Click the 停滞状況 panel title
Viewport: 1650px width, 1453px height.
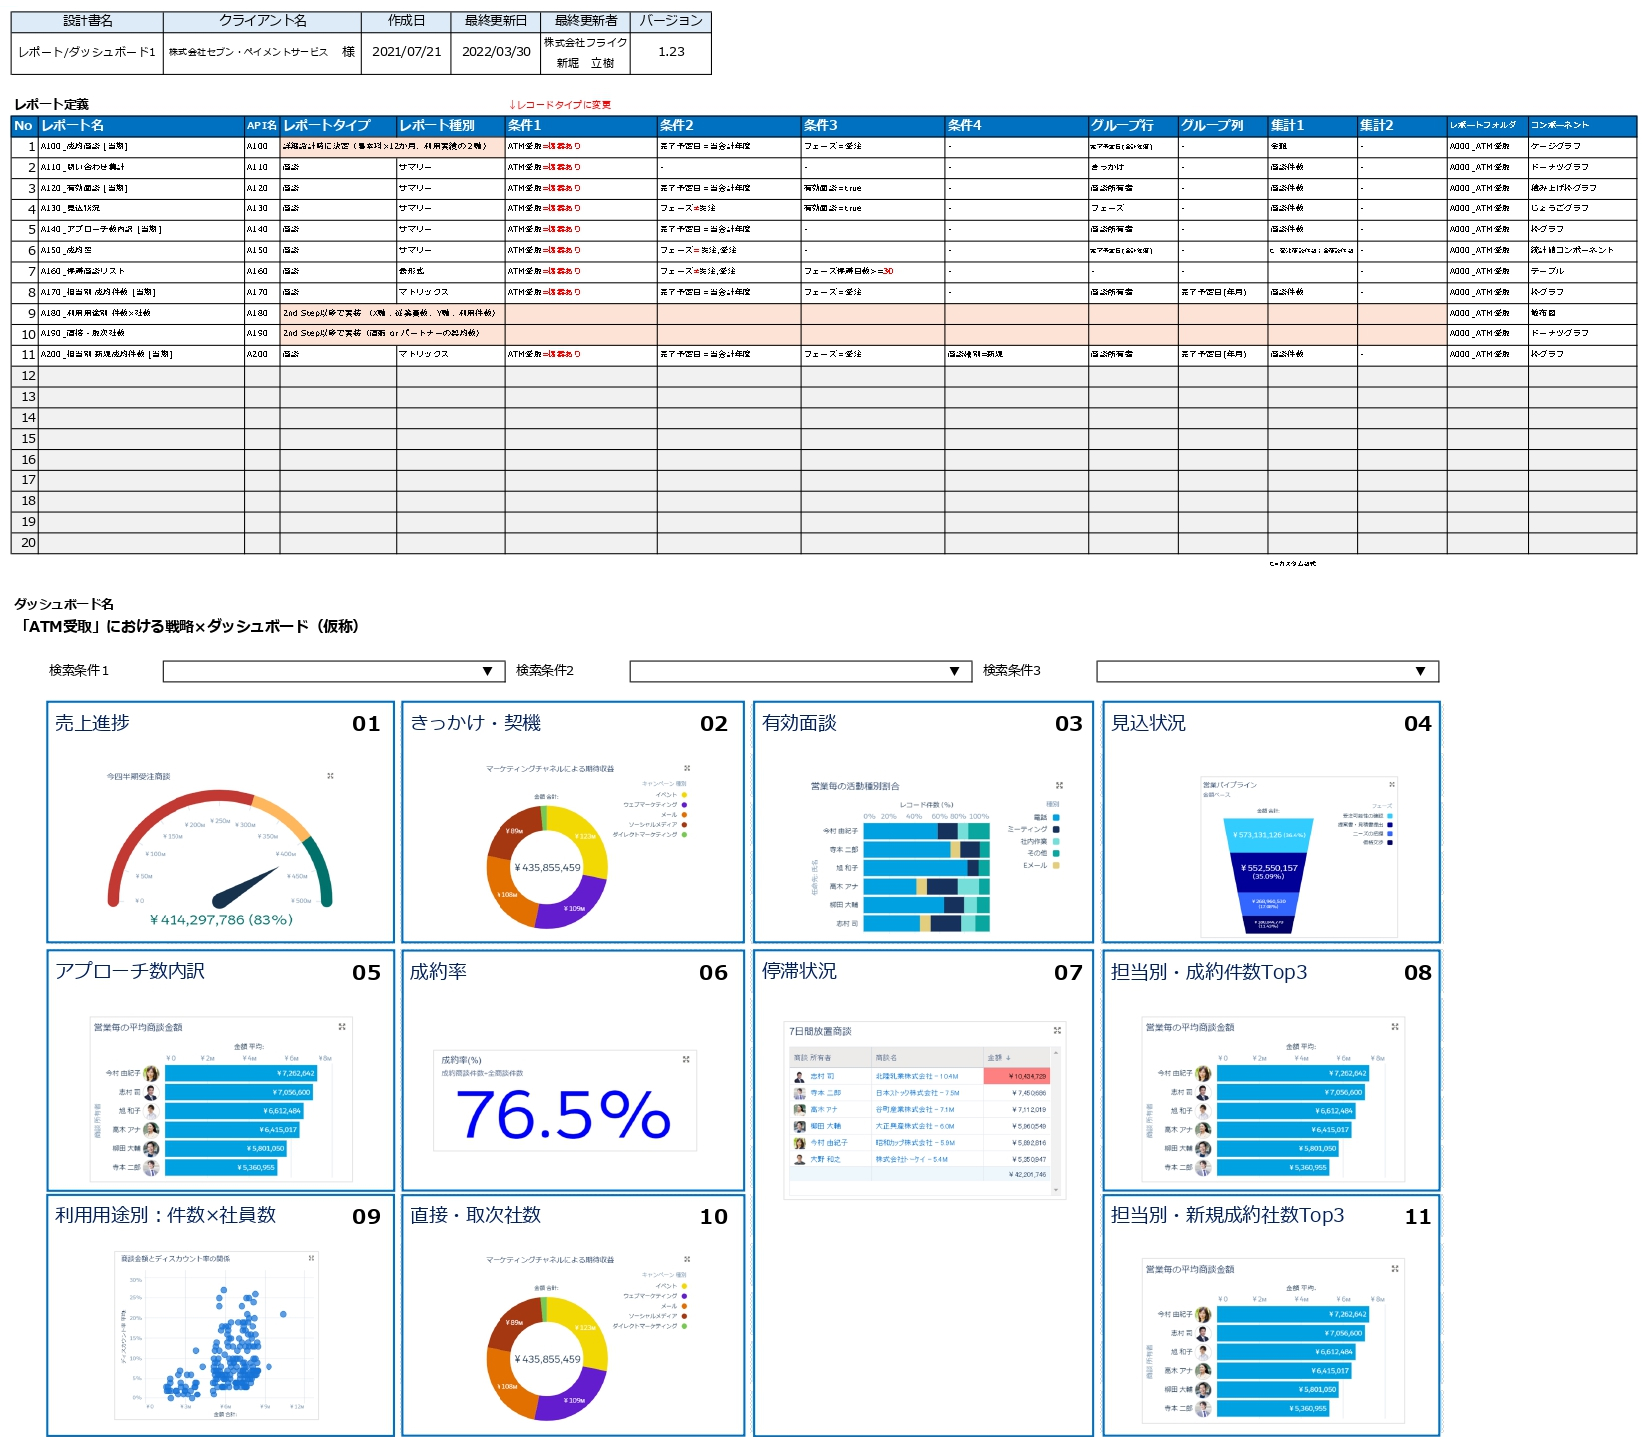[799, 971]
